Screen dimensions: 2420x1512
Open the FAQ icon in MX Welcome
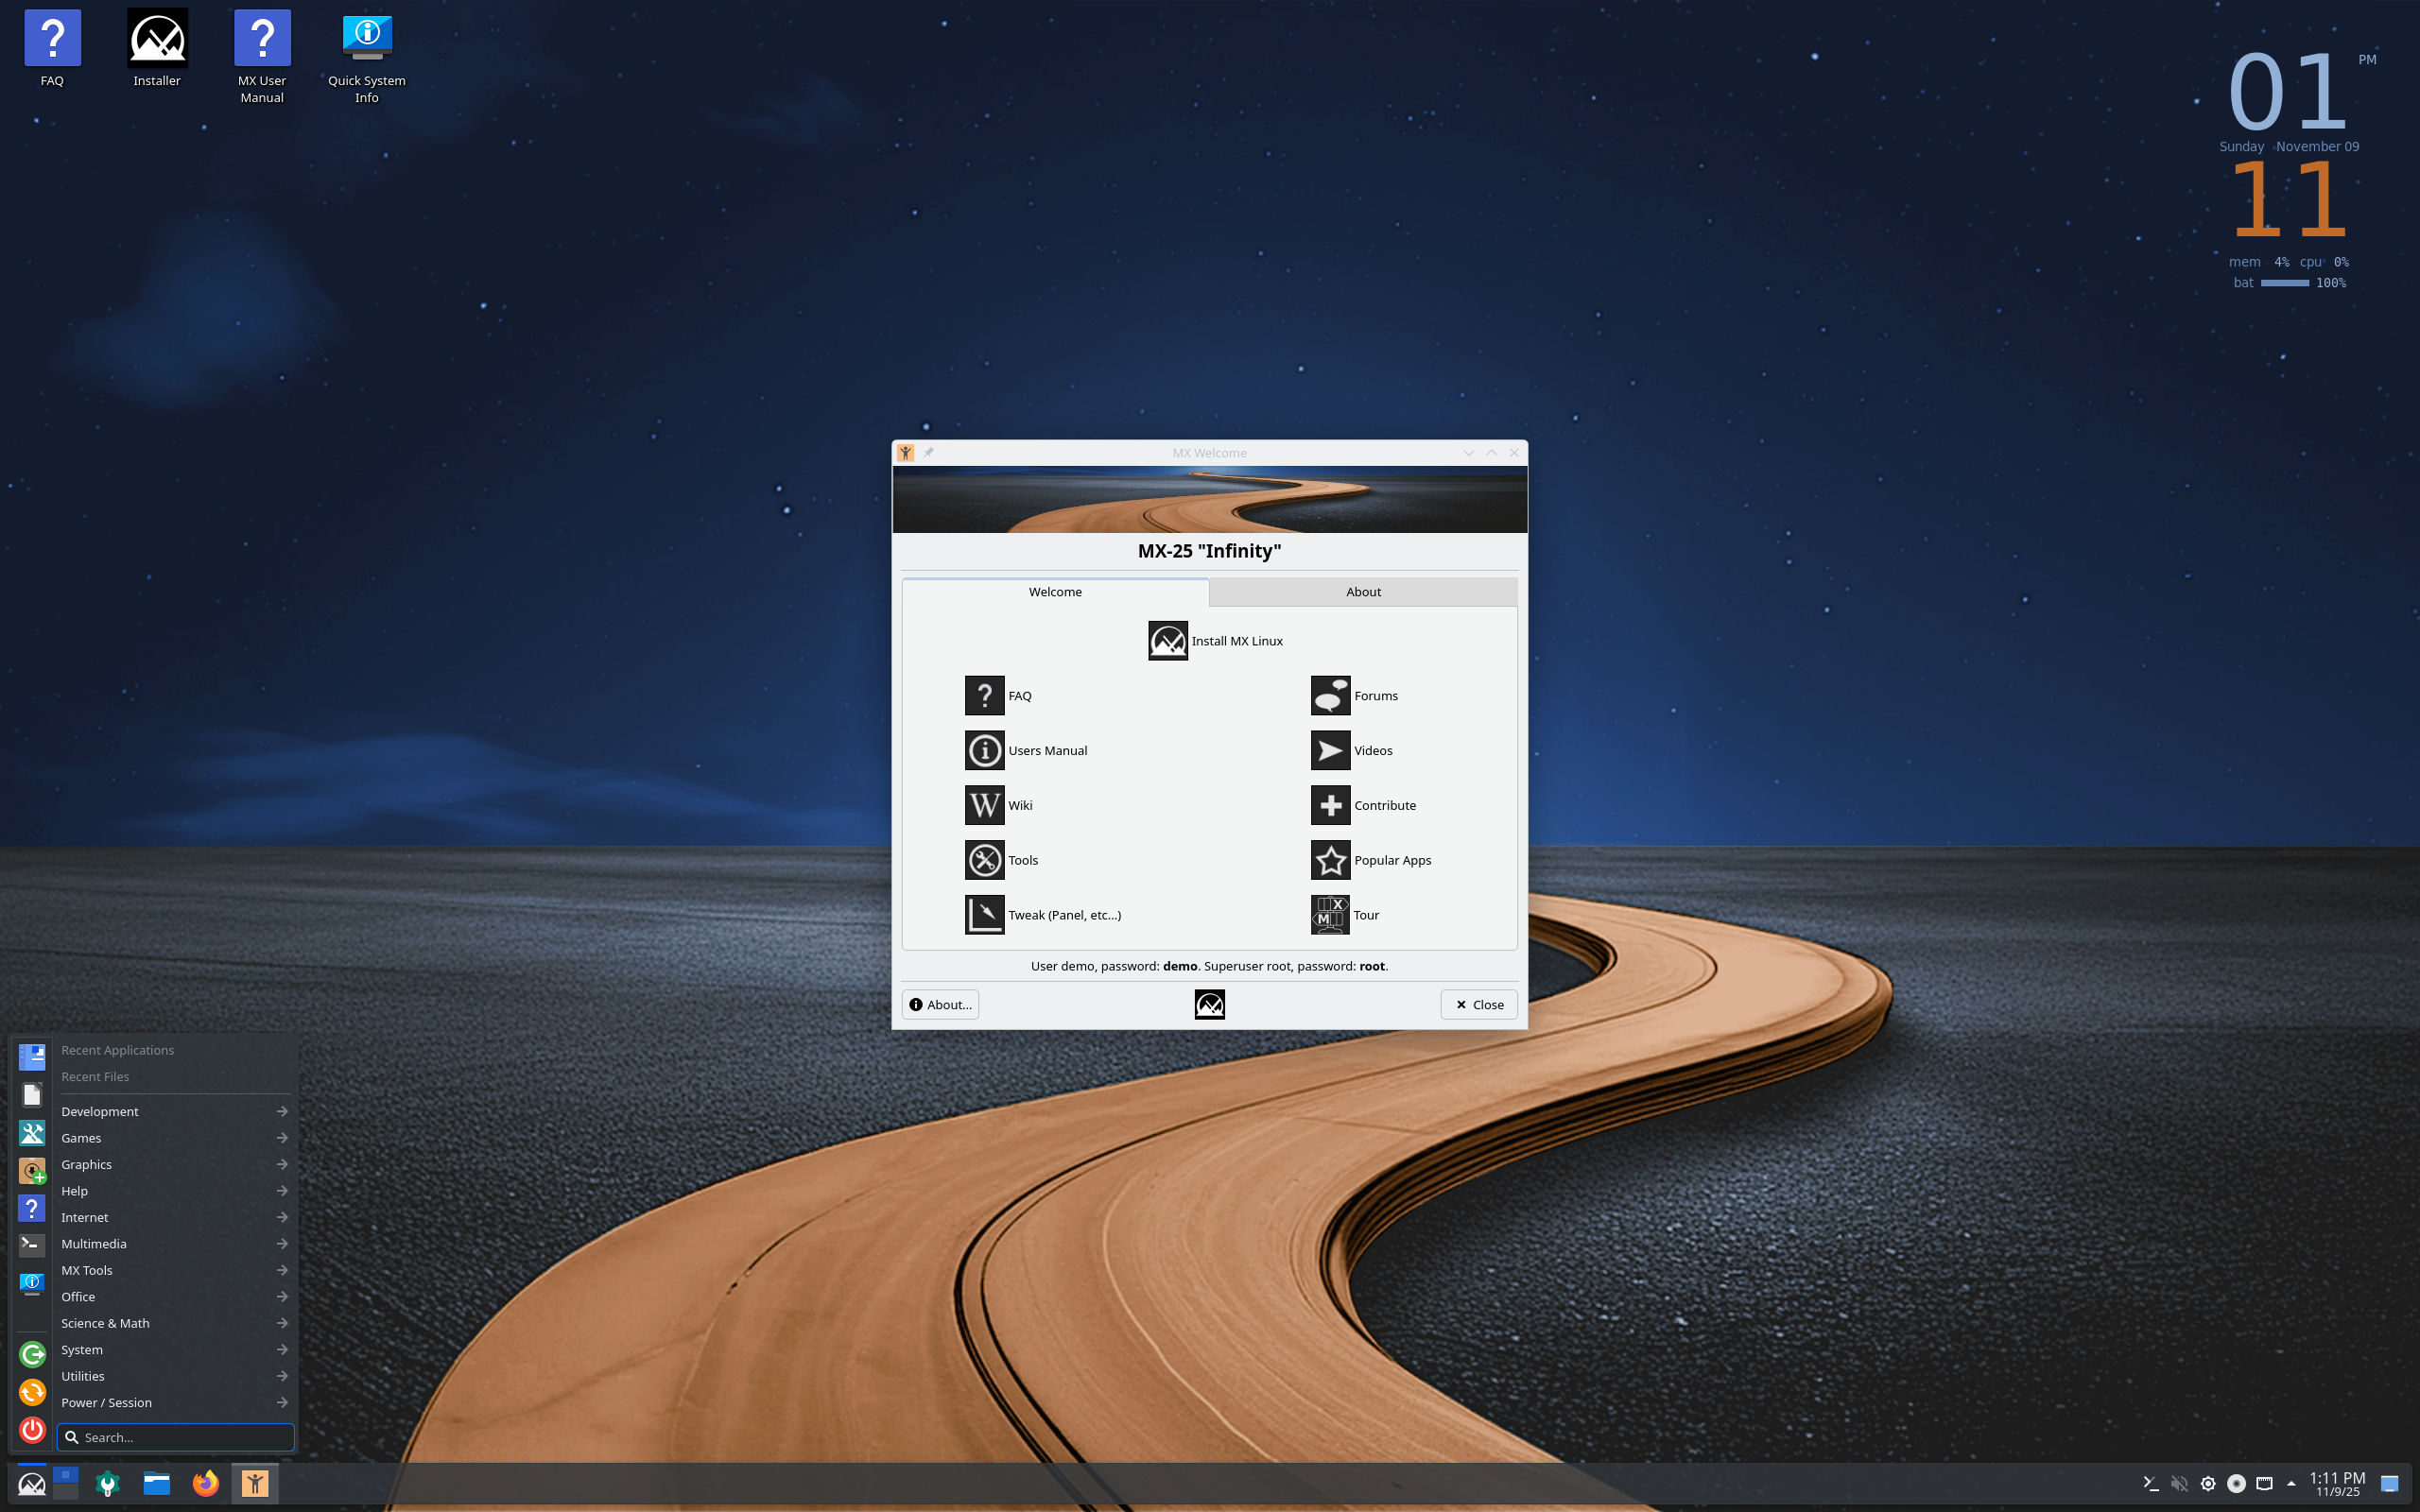tap(984, 696)
